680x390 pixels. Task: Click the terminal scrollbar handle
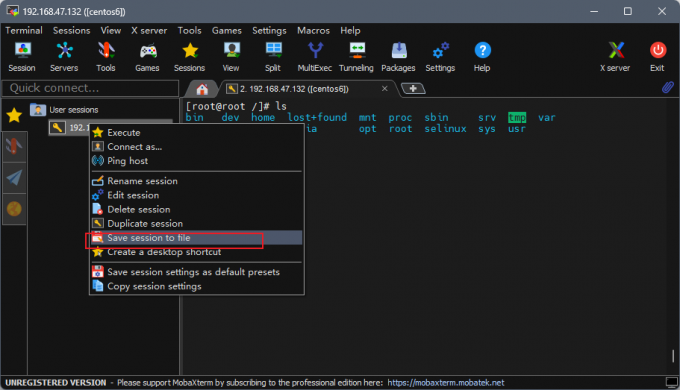(x=673, y=356)
